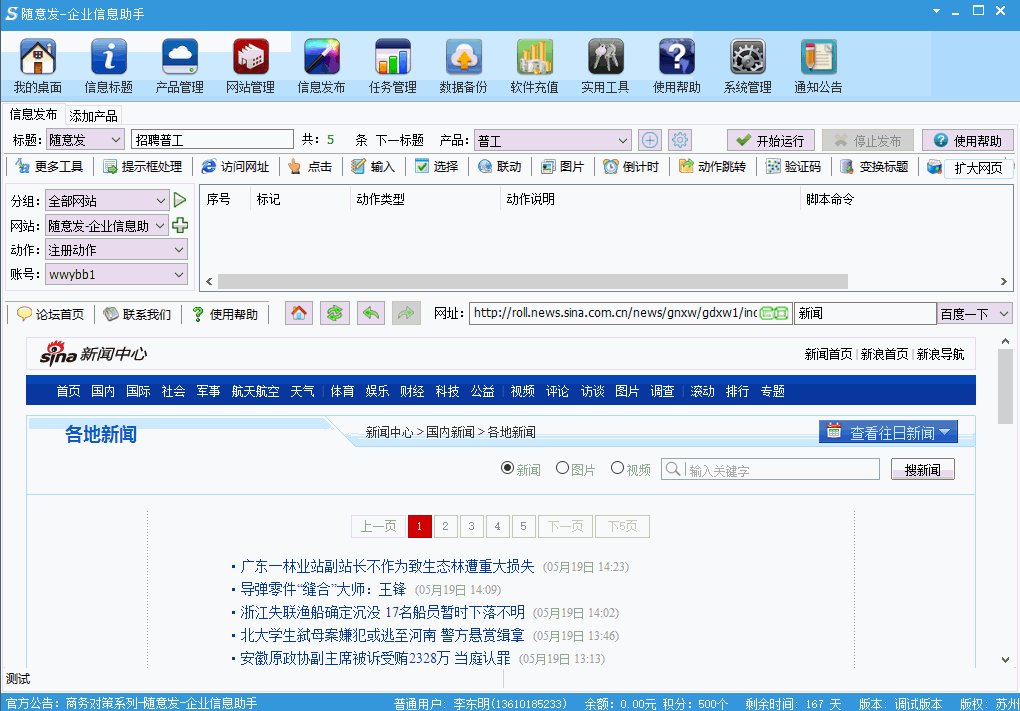Expand the 标题 随意发 dropdown
The image size is (1020, 711).
click(x=116, y=140)
